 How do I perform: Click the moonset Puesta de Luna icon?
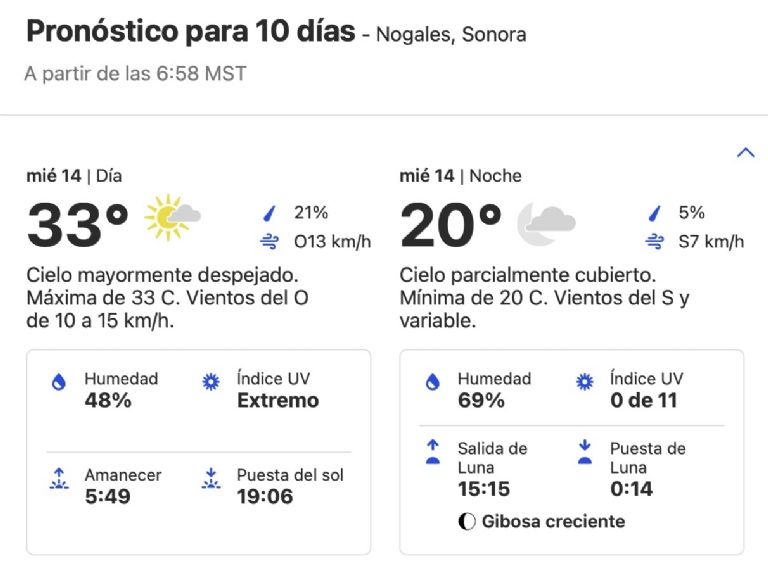585,452
